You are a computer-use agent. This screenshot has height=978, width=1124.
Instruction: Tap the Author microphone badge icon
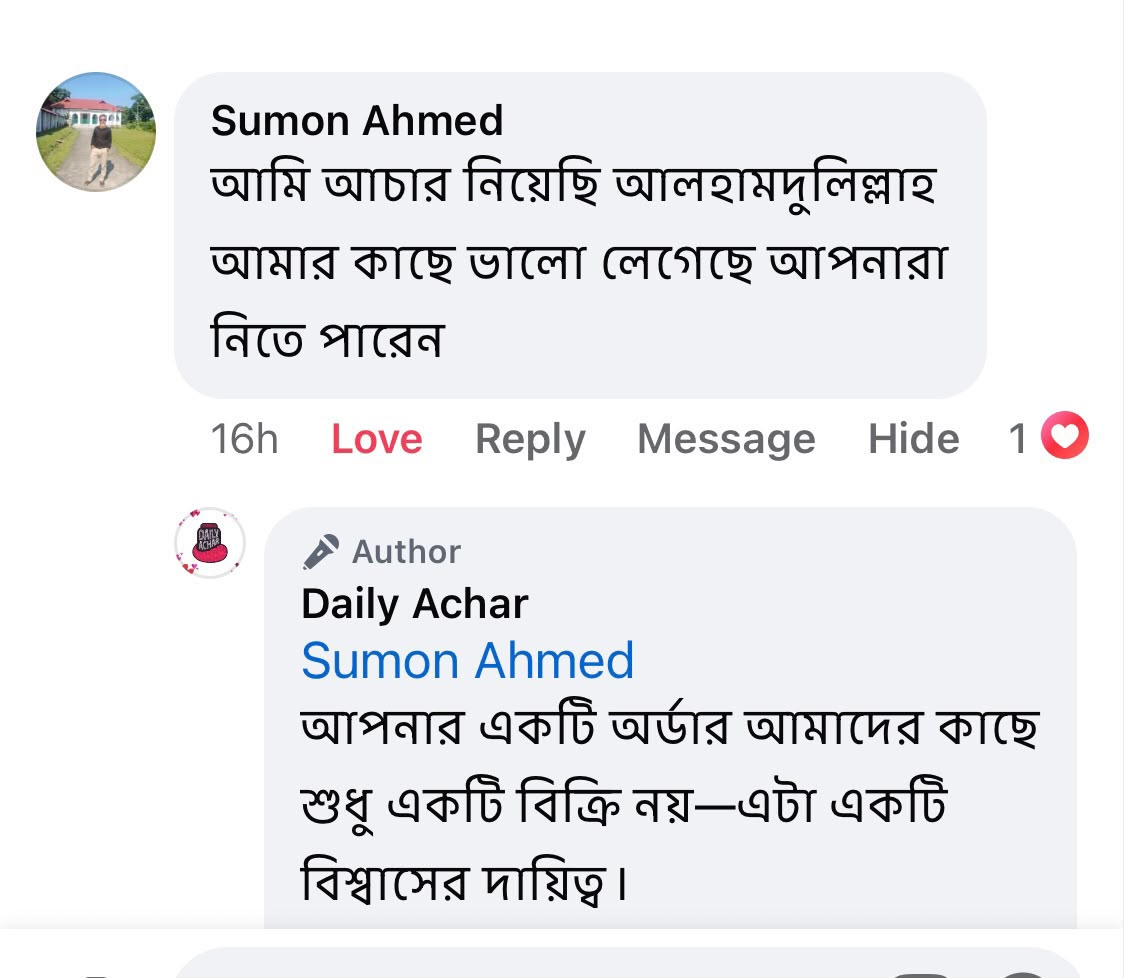(320, 552)
